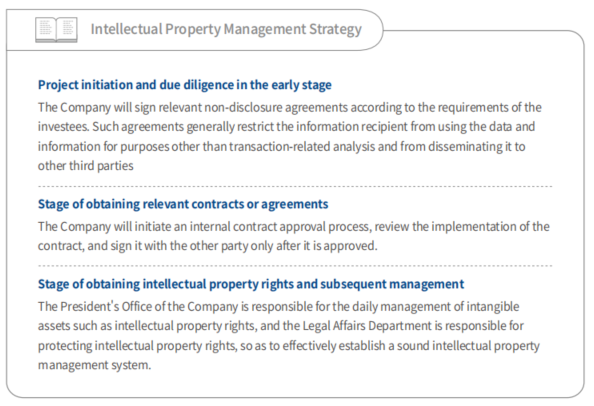Click the Project initiation and due diligence heading

[x=184, y=85]
